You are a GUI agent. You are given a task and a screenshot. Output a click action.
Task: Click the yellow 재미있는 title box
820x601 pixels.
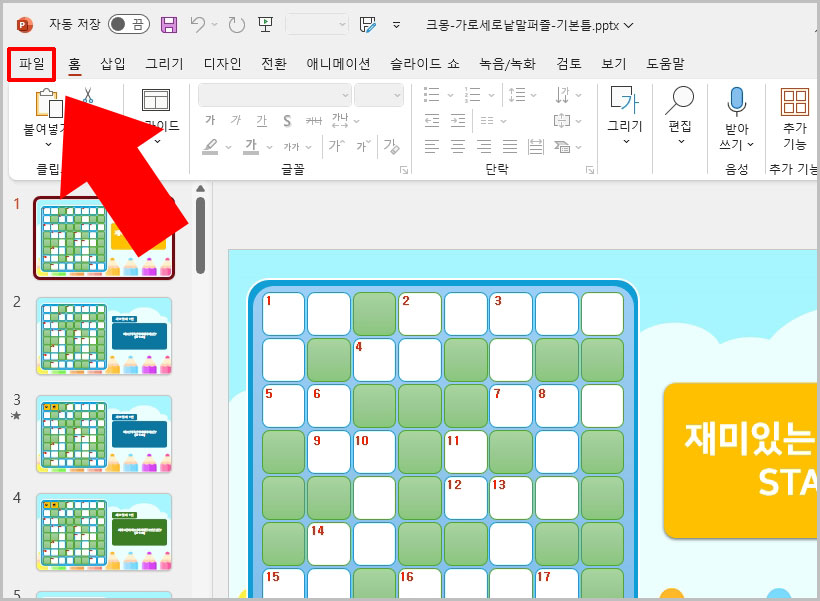pyautogui.click(x=741, y=460)
